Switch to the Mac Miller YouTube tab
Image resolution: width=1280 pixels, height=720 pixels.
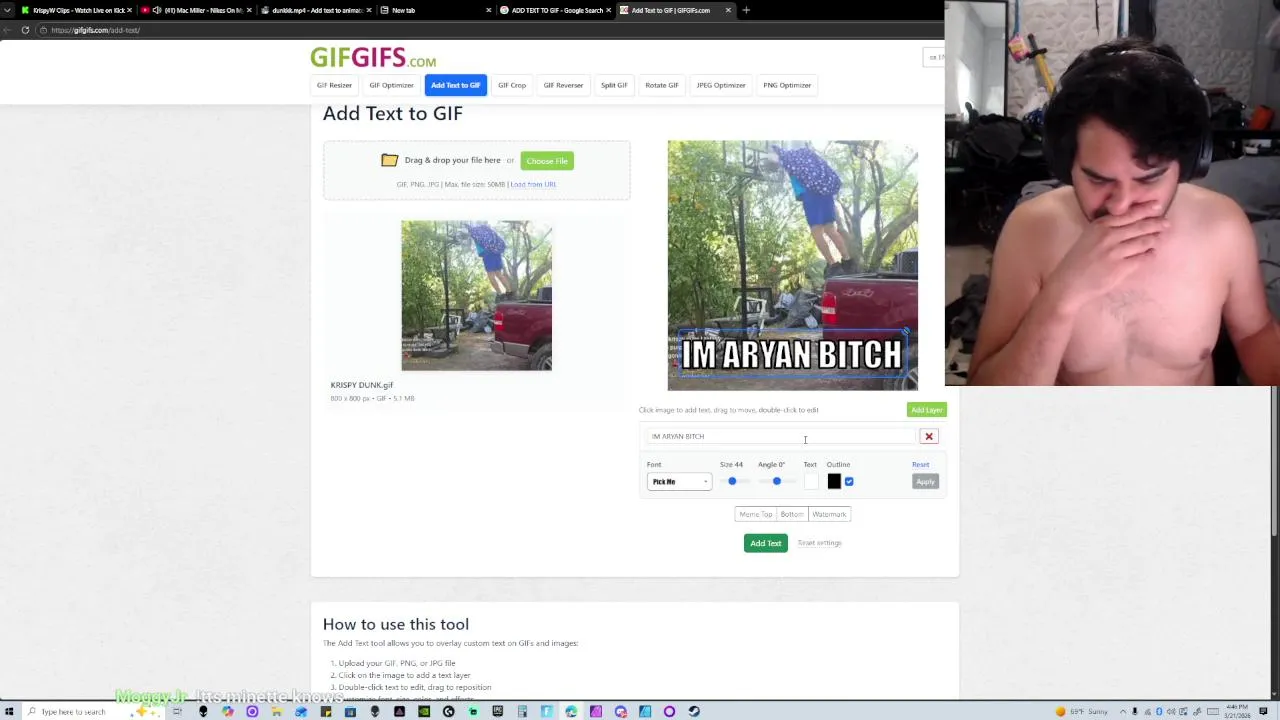[x=196, y=10]
